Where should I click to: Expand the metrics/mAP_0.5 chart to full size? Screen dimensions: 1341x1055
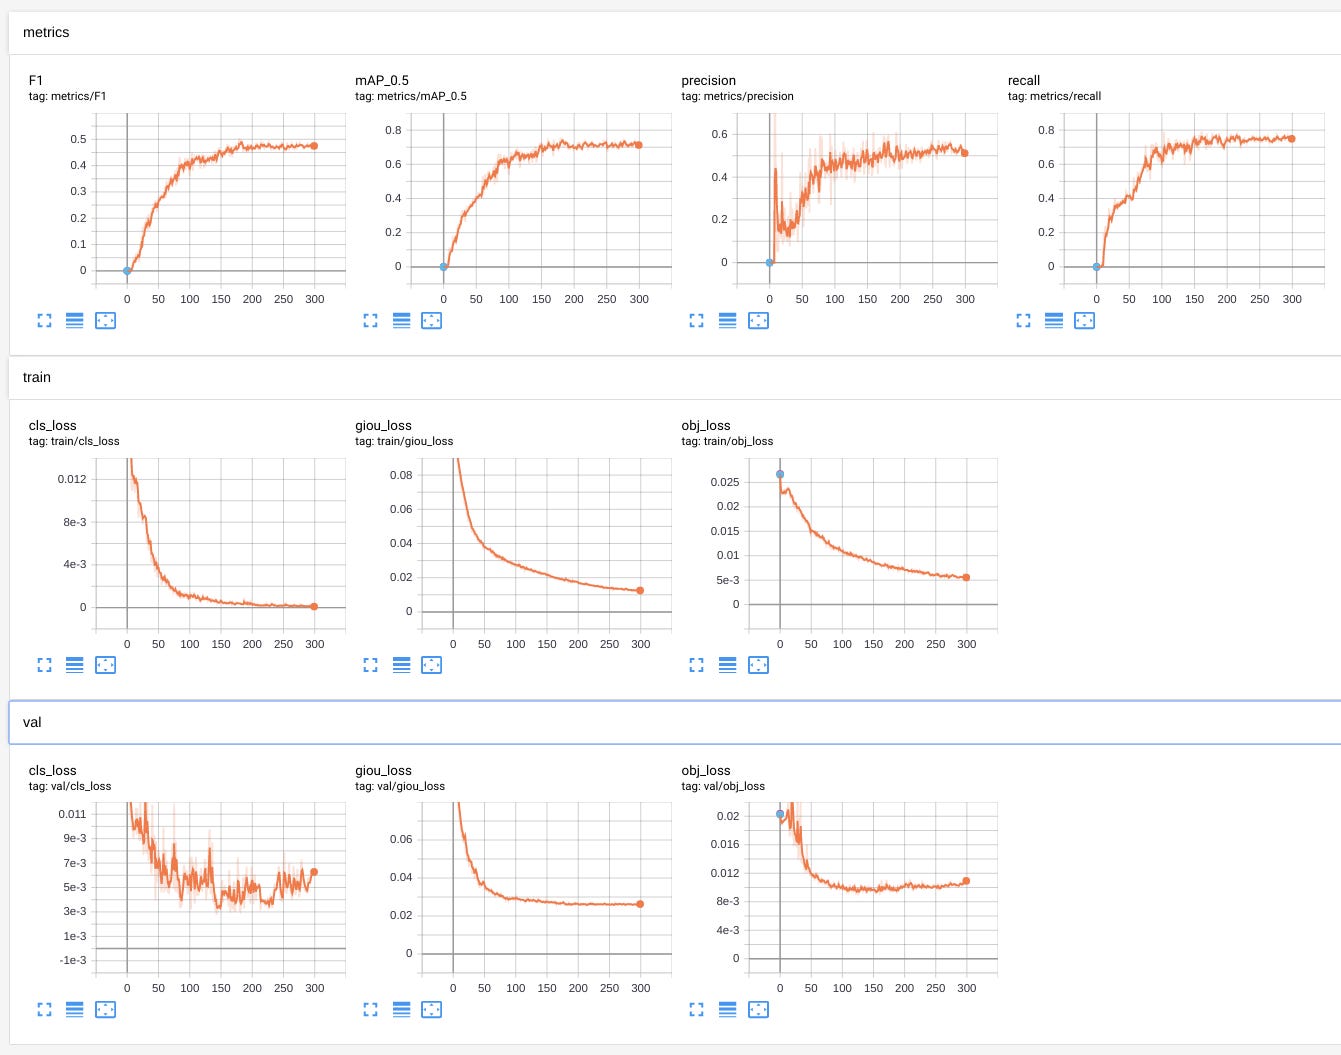(x=370, y=321)
